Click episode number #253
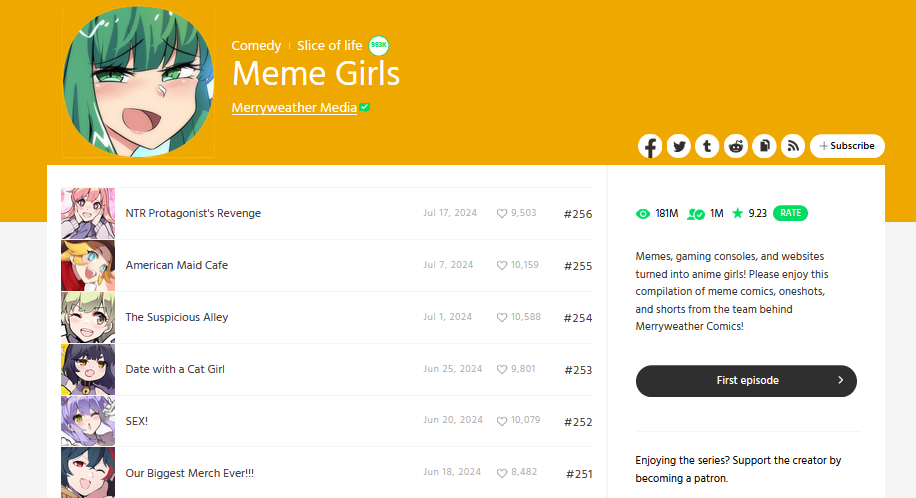916x498 pixels. pyautogui.click(x=578, y=371)
